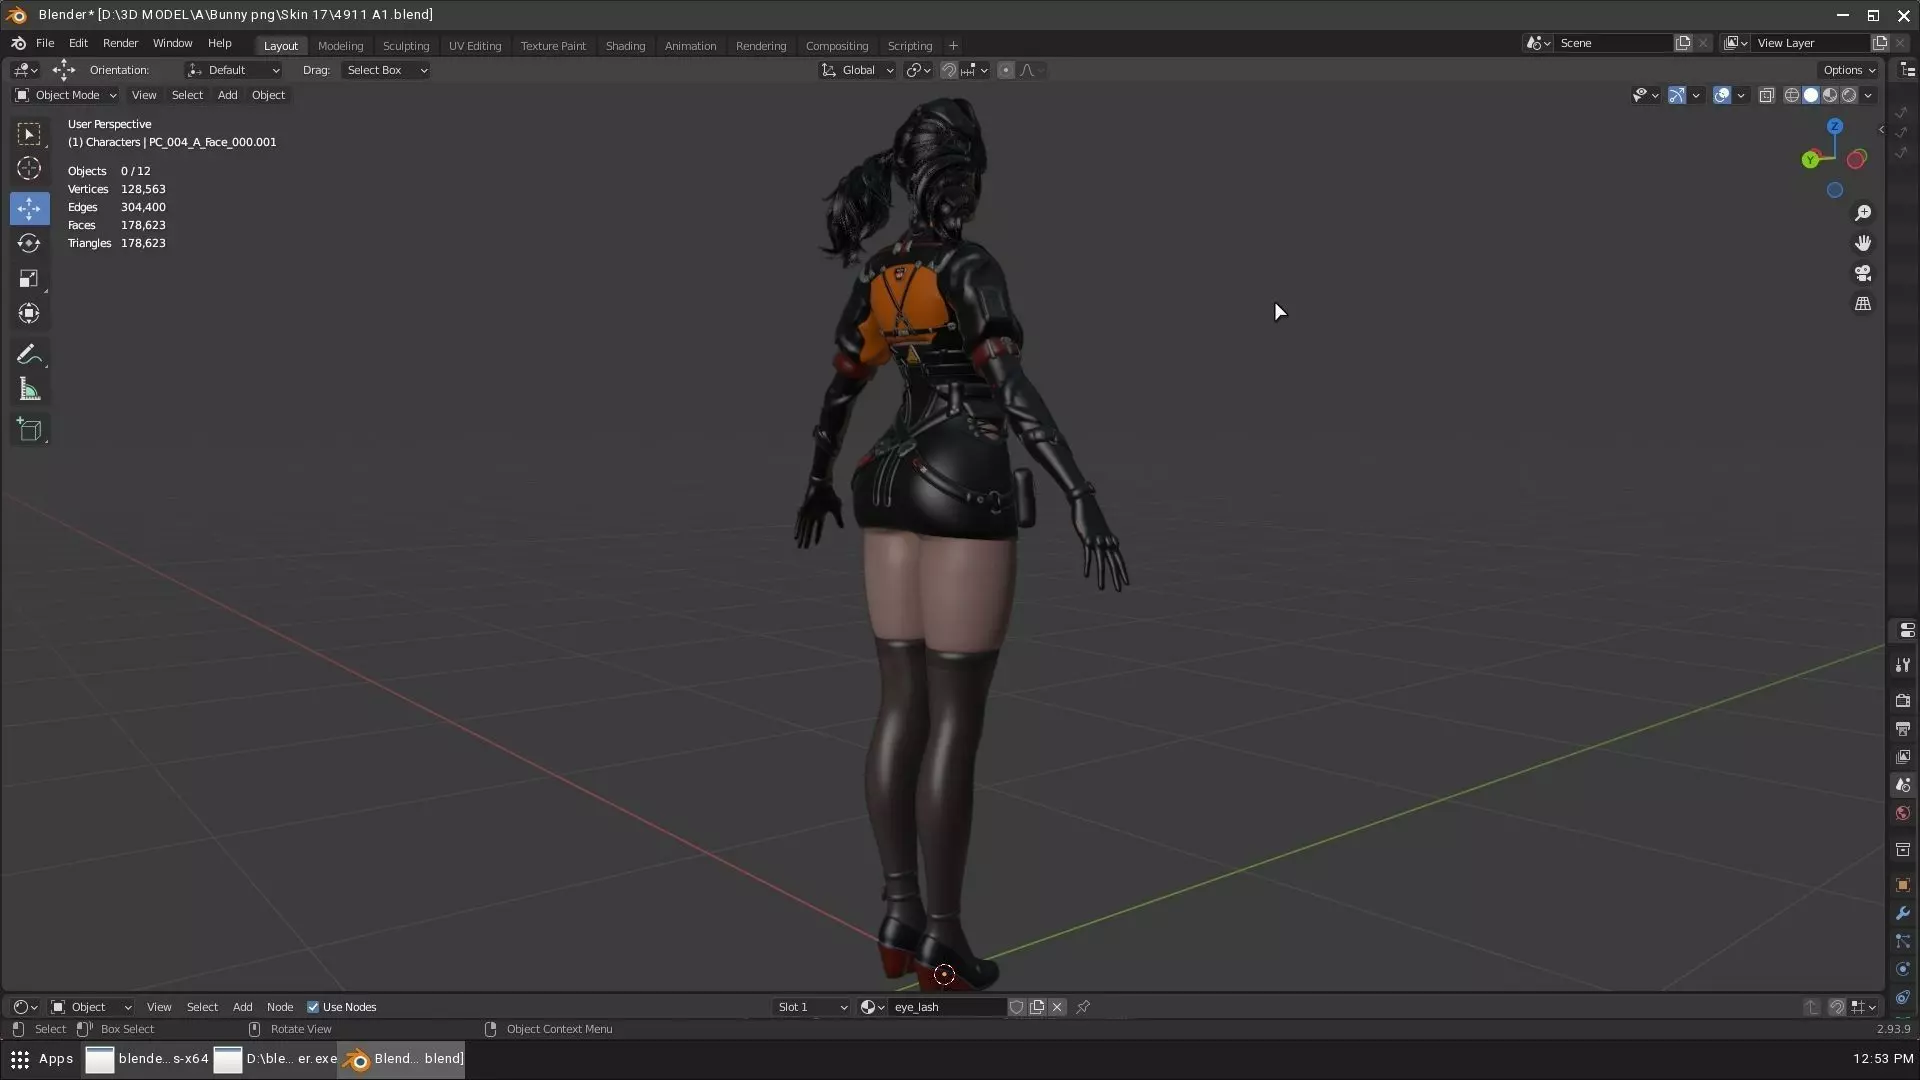Select the Measure tool
The image size is (1920, 1080).
click(29, 390)
